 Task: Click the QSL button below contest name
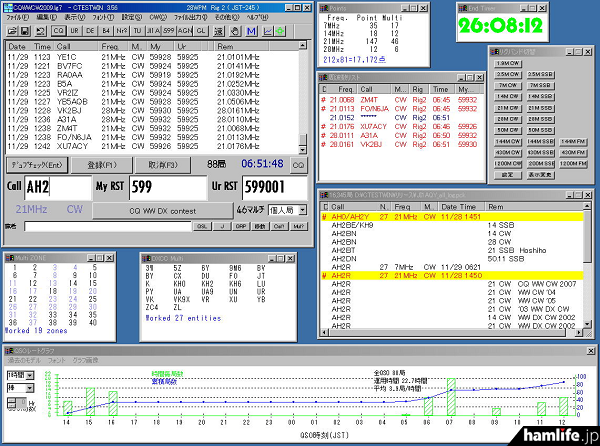click(201, 227)
